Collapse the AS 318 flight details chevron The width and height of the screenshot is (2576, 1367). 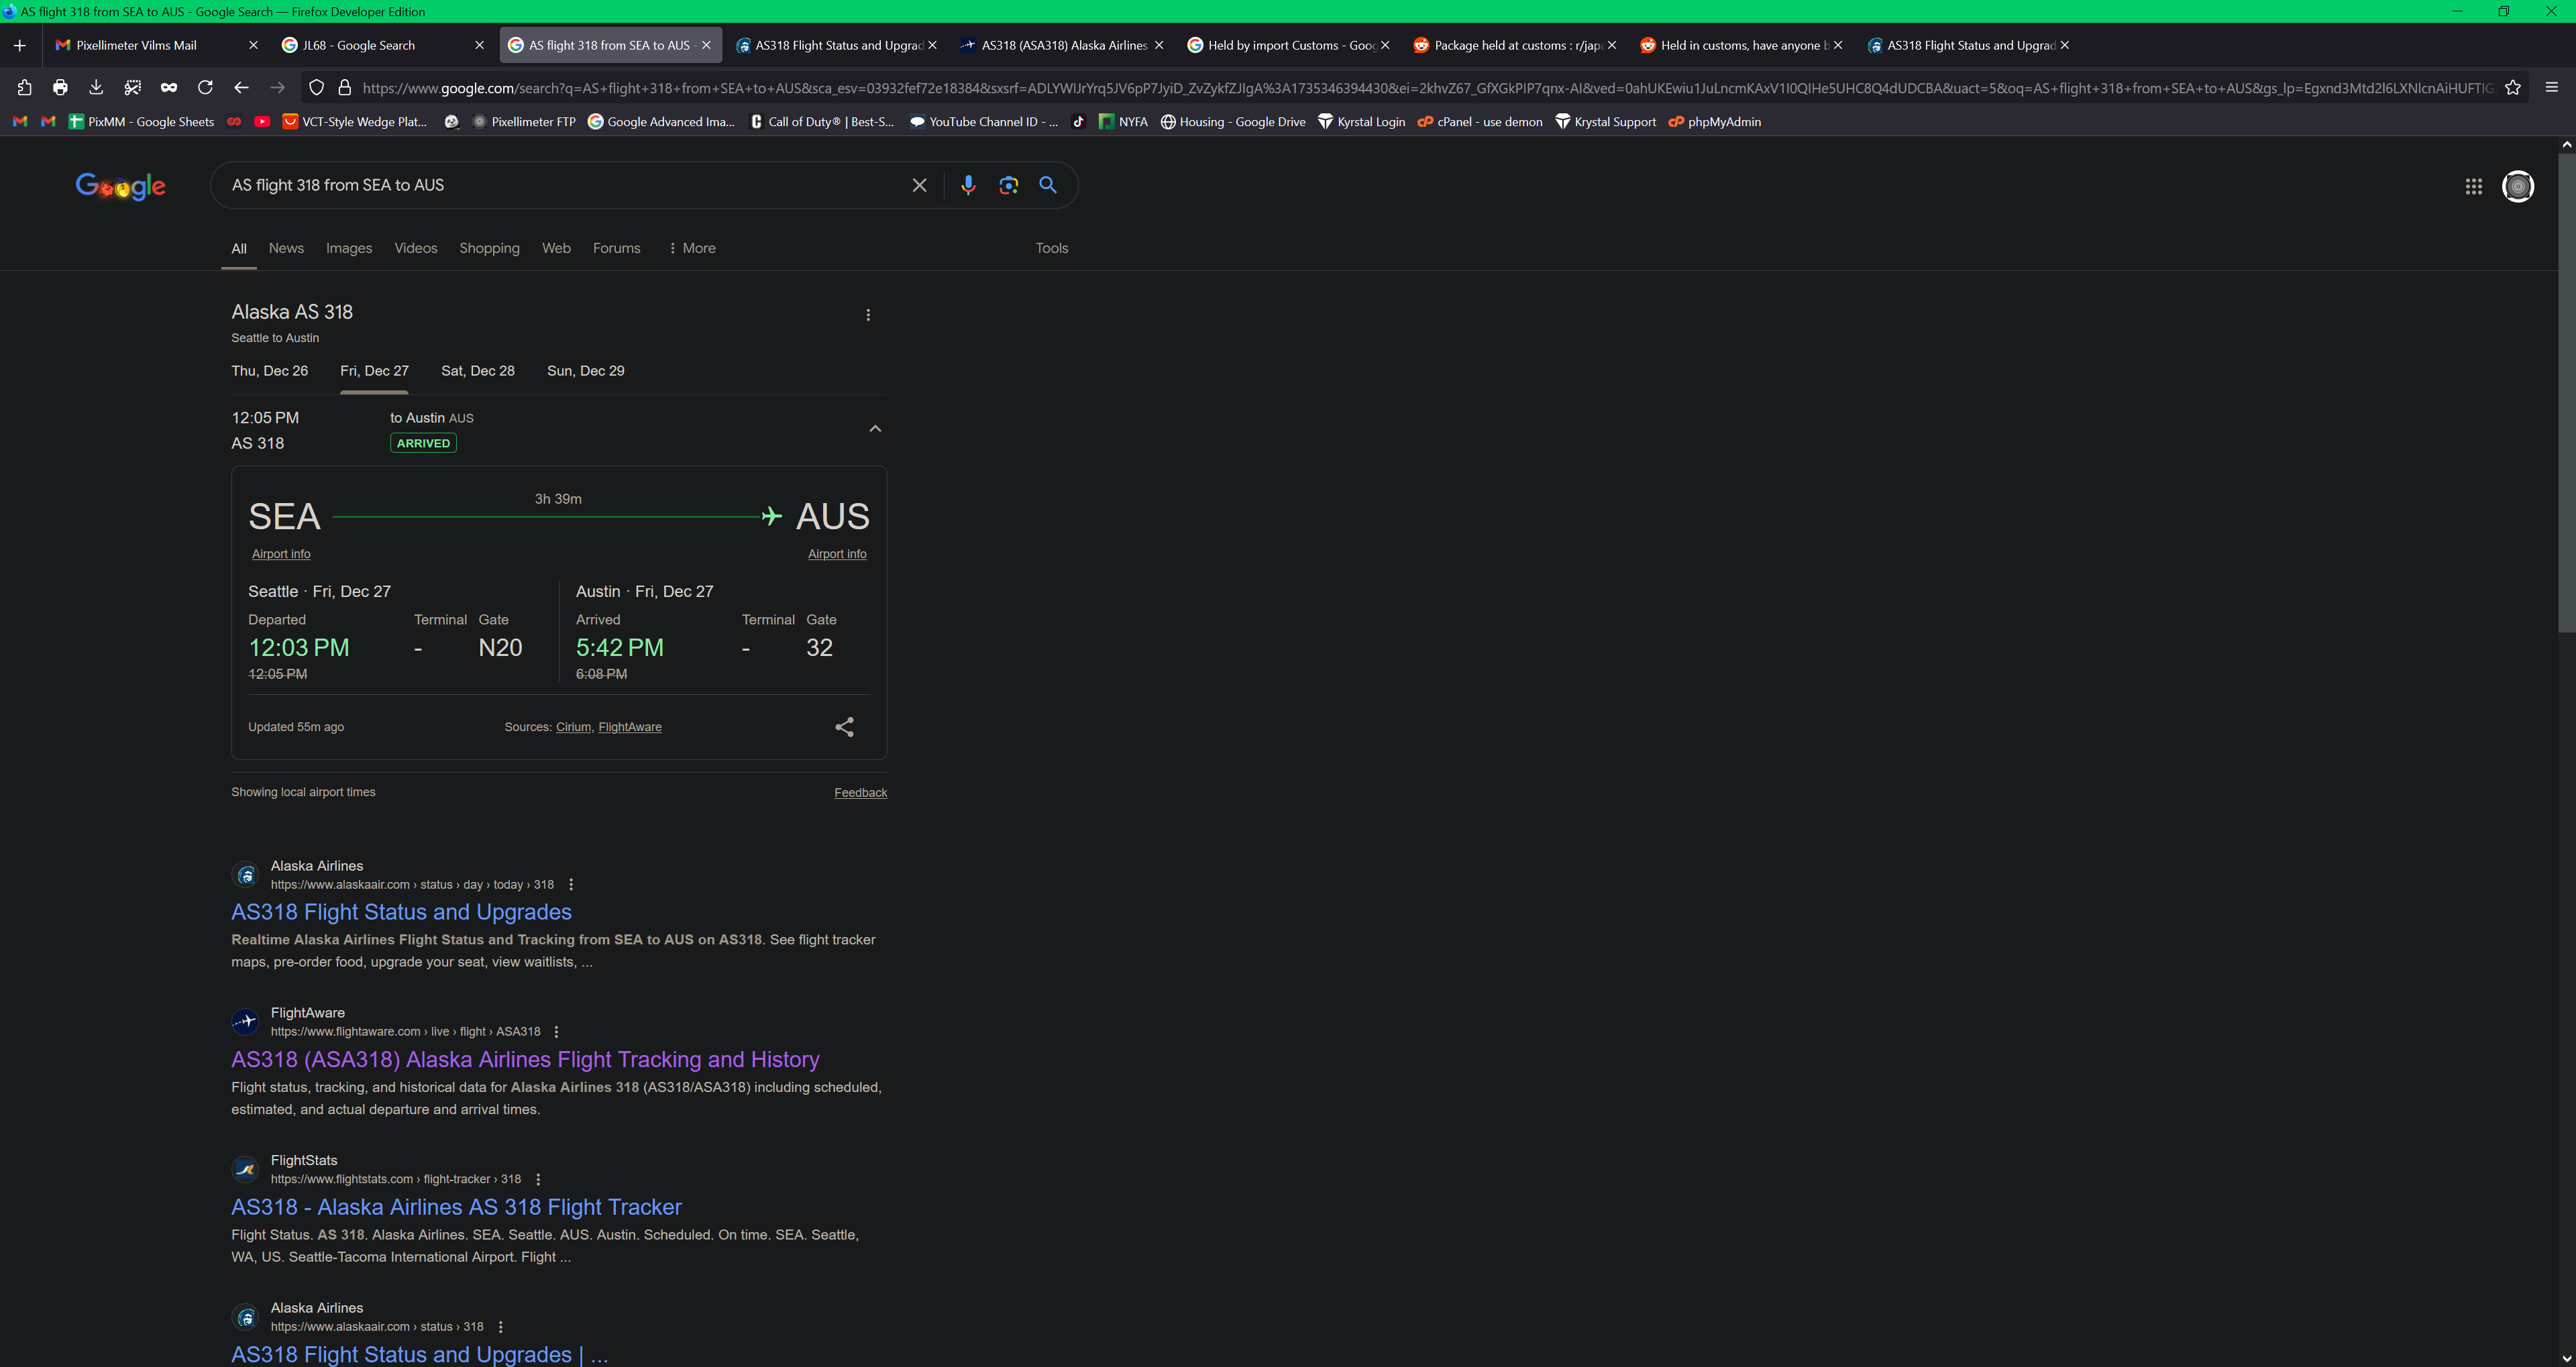click(875, 429)
